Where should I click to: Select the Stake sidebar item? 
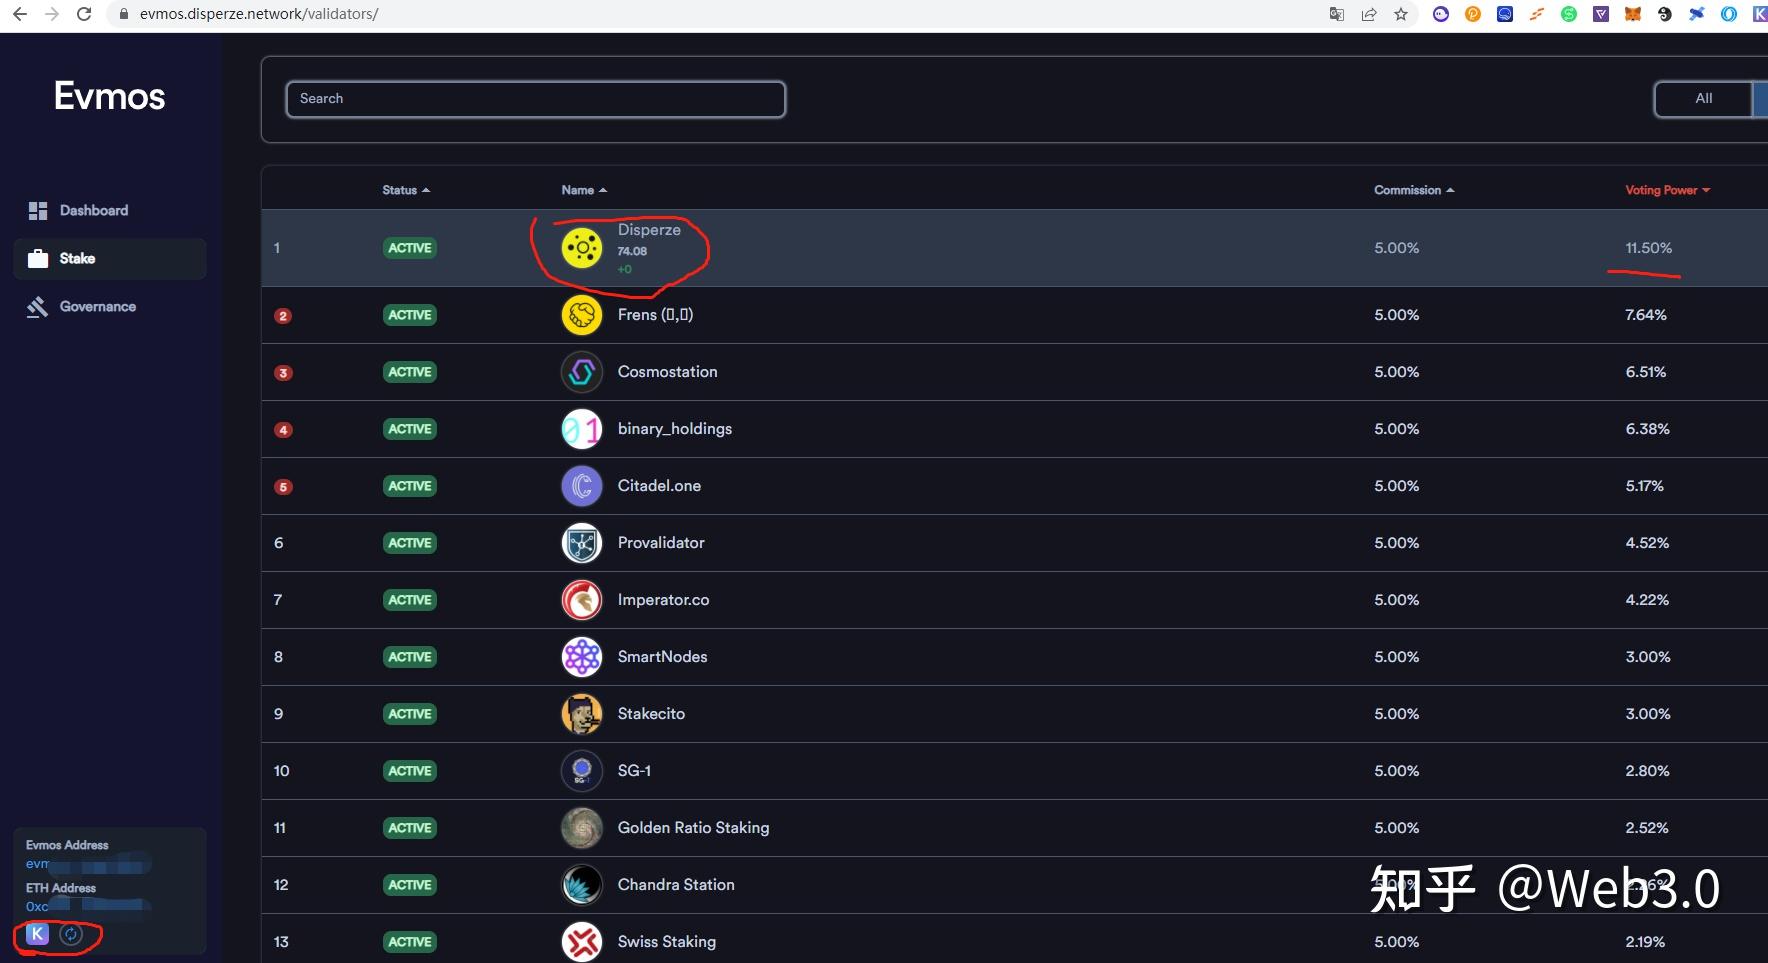point(110,258)
